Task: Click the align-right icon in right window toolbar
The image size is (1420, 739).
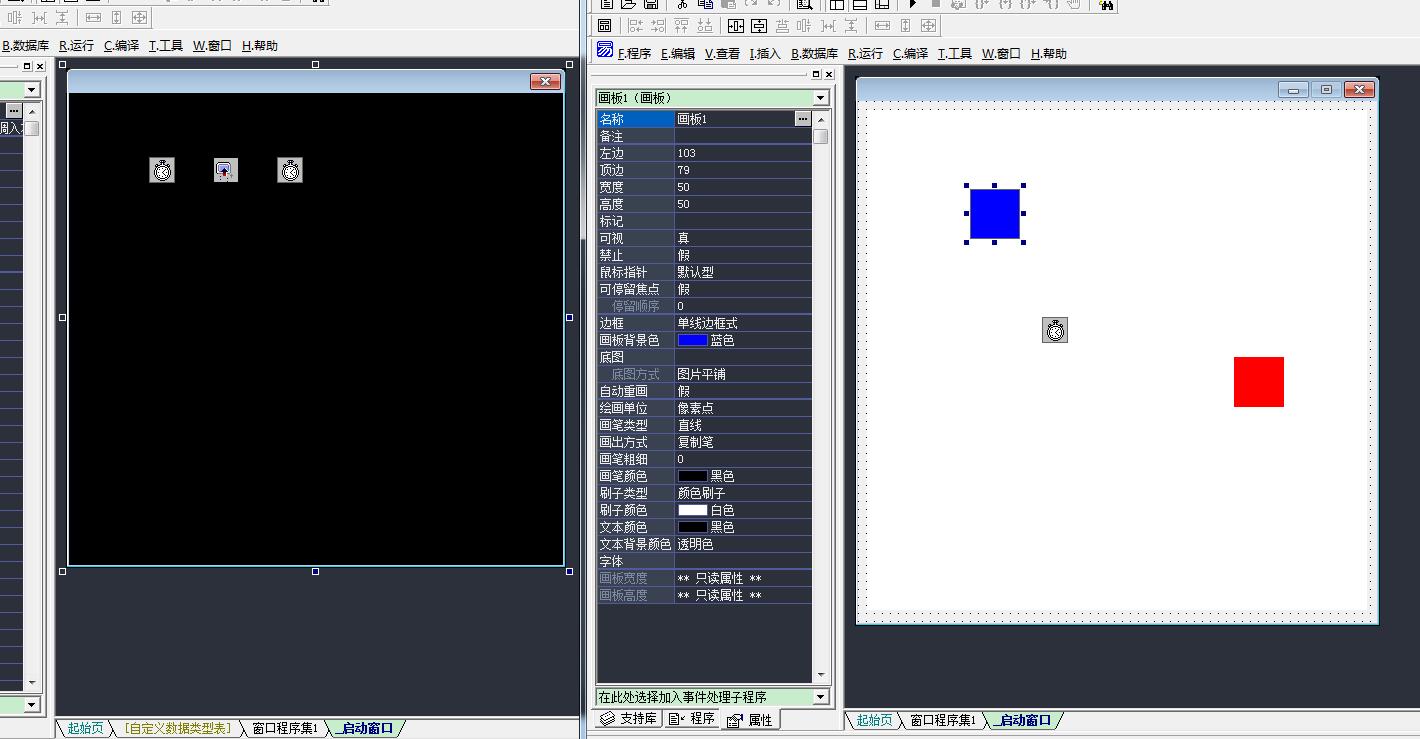Action: pos(658,26)
